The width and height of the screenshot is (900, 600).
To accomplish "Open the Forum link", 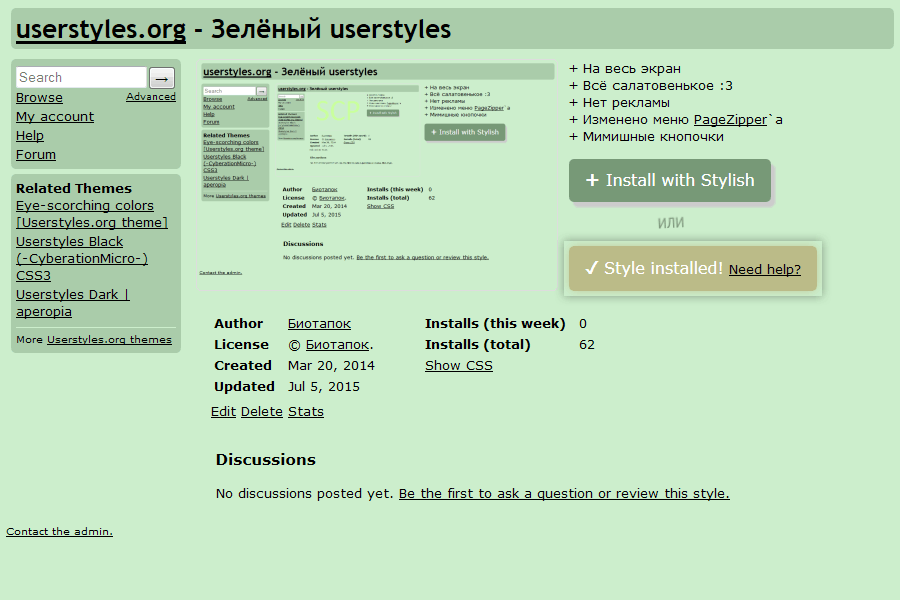I will pyautogui.click(x=36, y=154).
